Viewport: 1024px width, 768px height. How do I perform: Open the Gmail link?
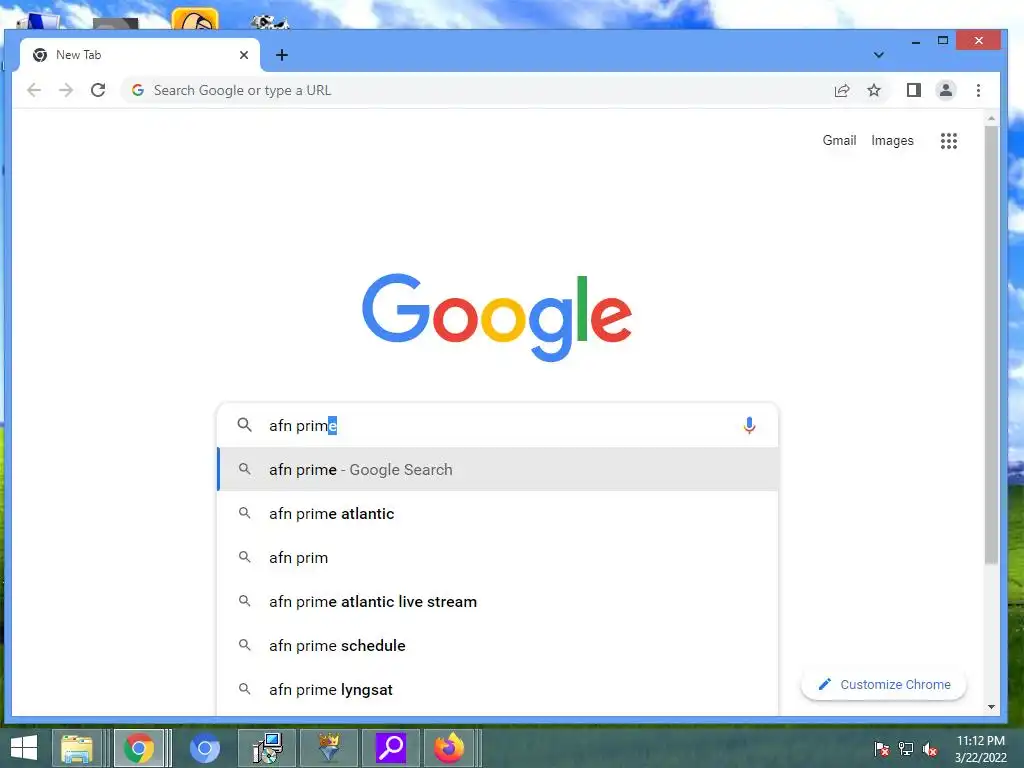click(x=839, y=140)
